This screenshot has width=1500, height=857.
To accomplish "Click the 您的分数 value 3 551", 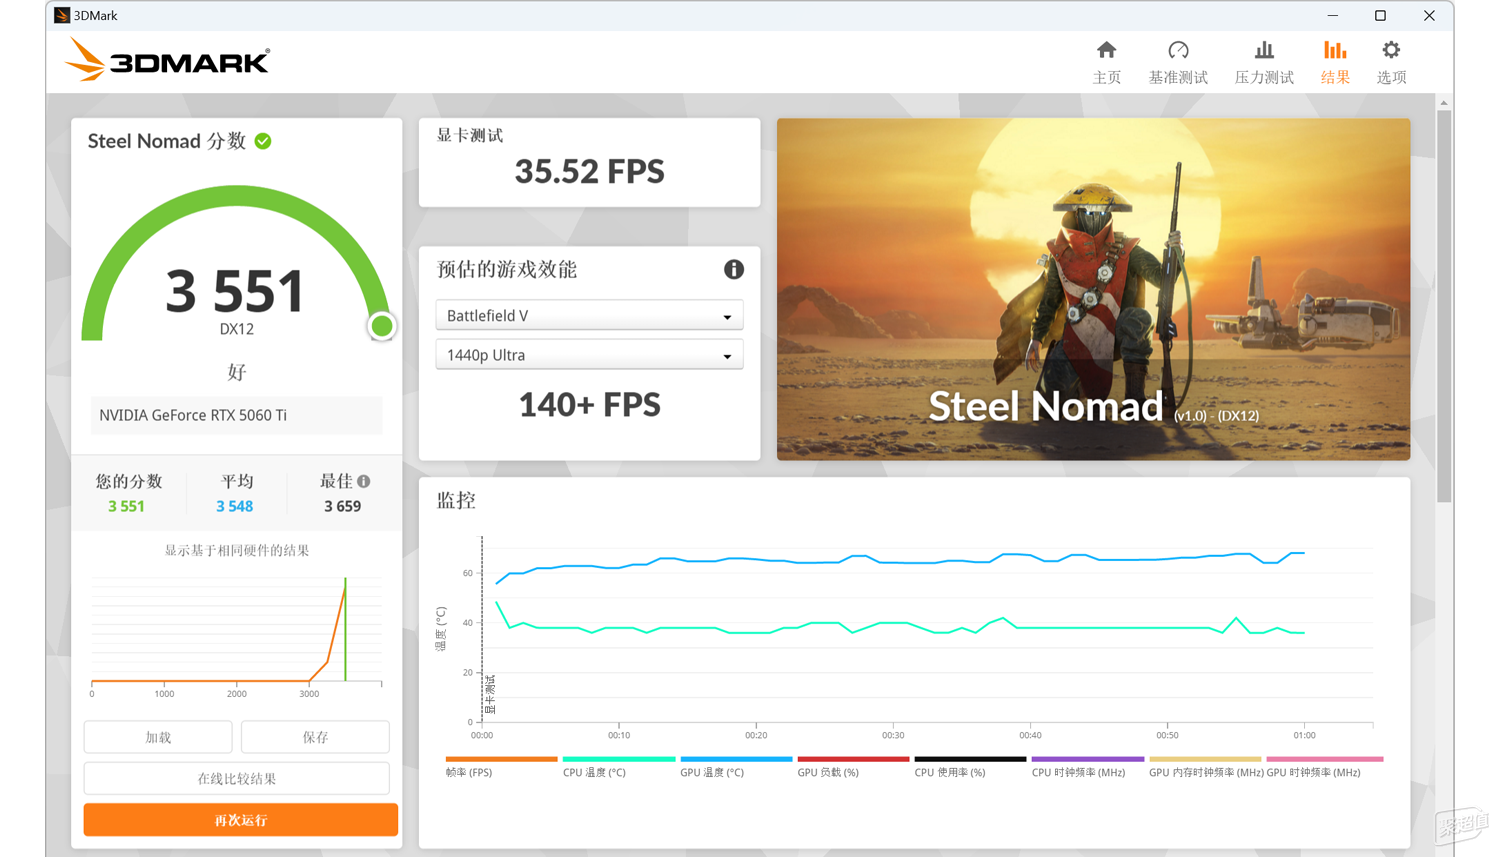I will point(126,506).
